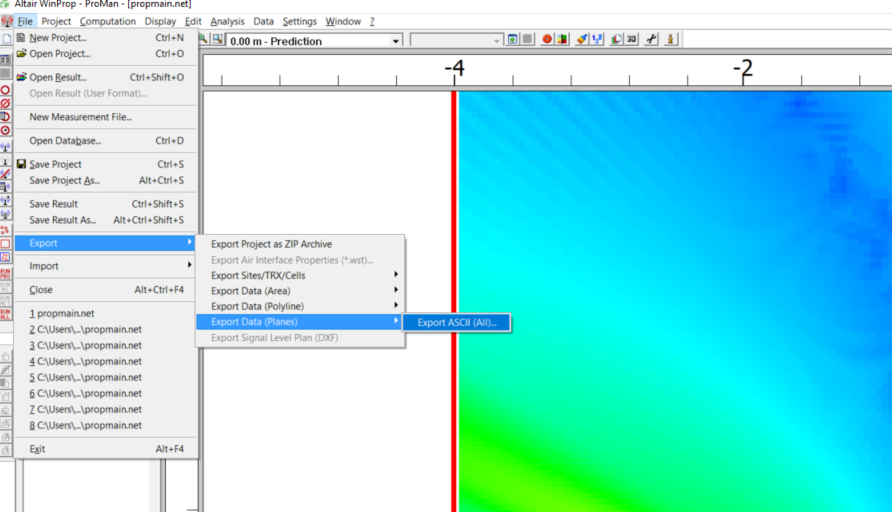Open the Project menu
The width and height of the screenshot is (892, 512).
(56, 21)
